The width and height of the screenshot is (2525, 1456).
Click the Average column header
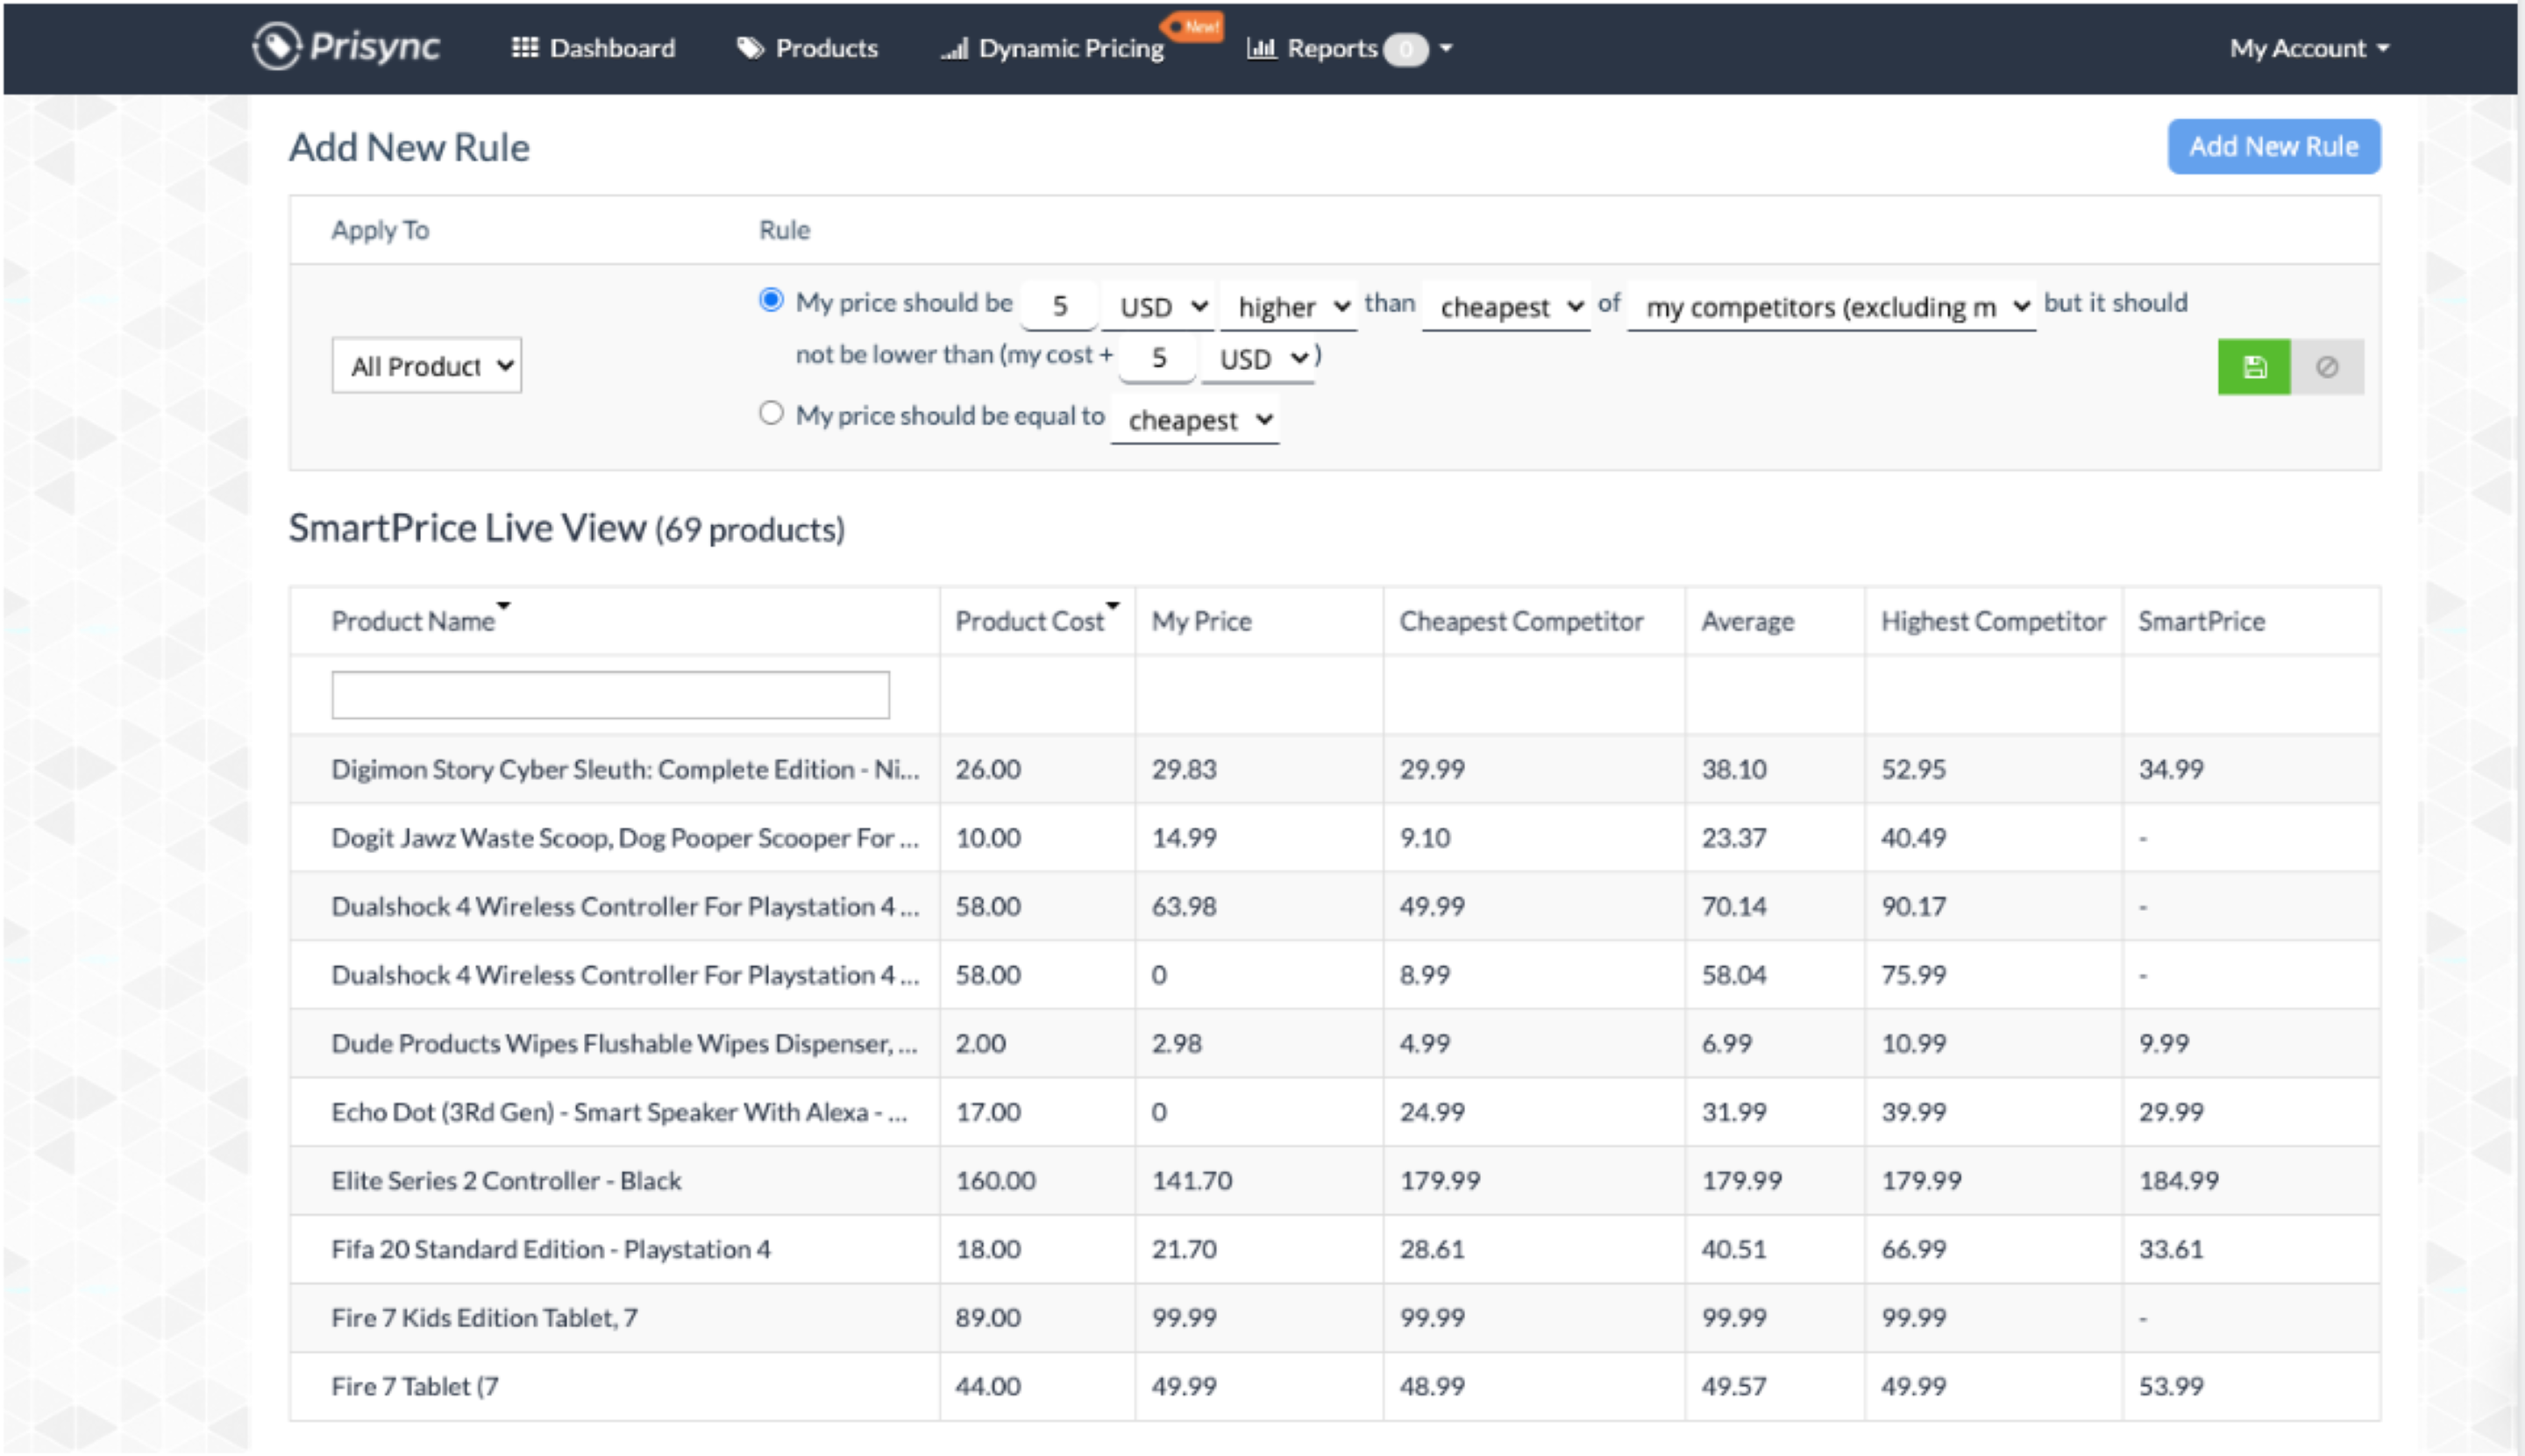[x=1747, y=621]
